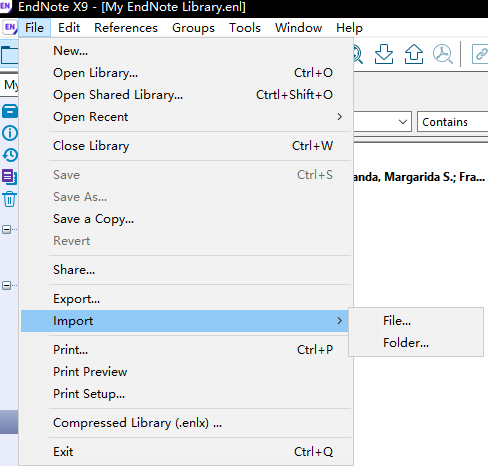Open the Contains comparison combo box
This screenshot has height=466, width=488.
[x=453, y=122]
